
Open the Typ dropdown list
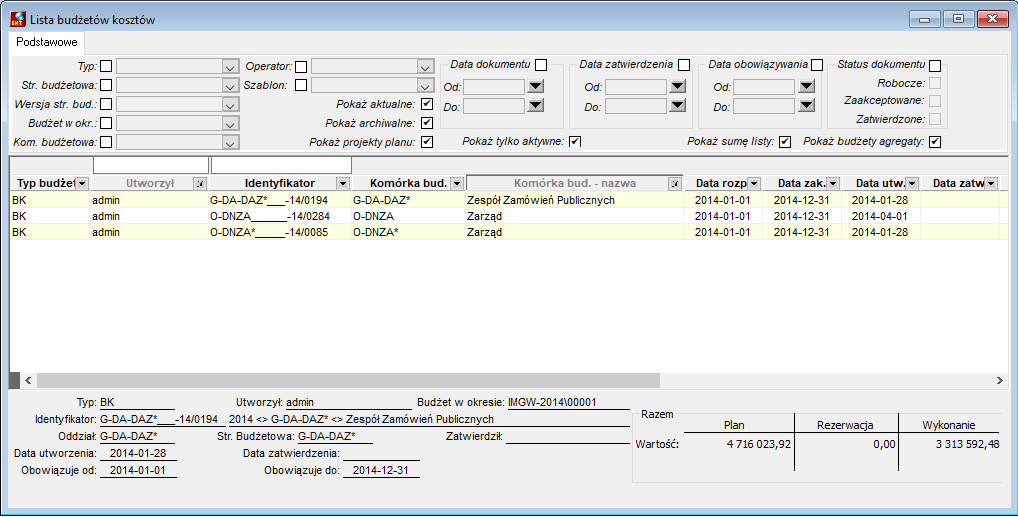point(230,67)
